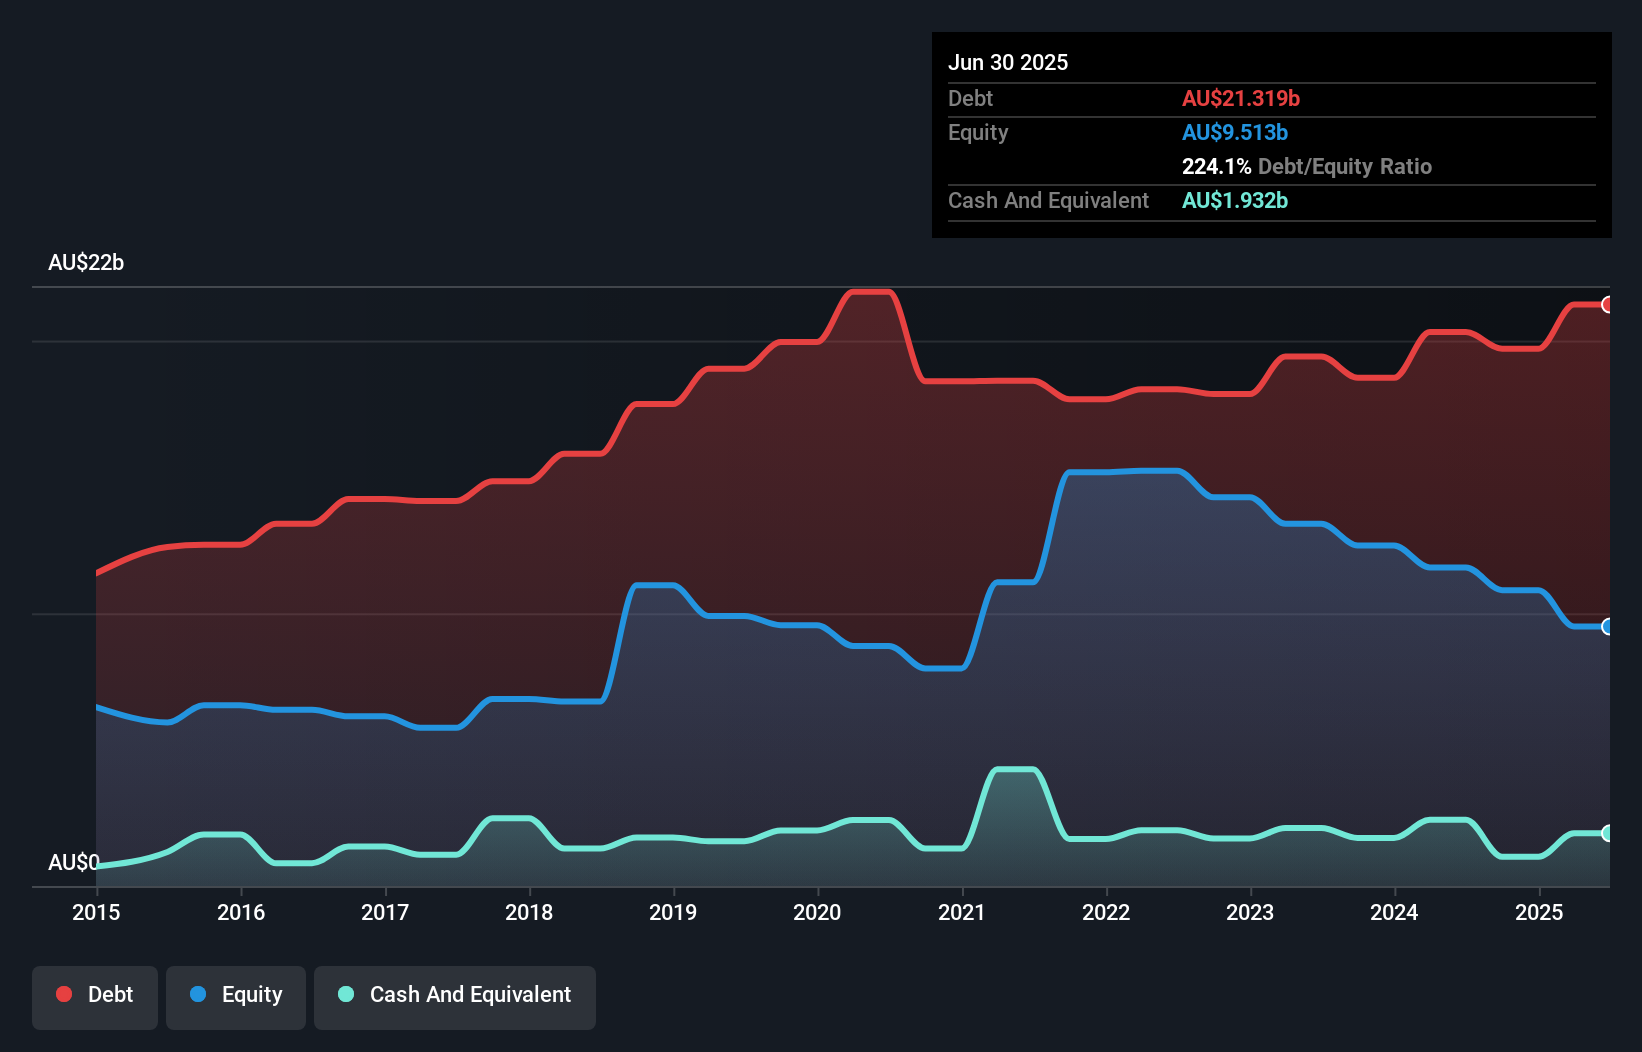
Task: Click the AU$22b y-axis label
Action: (x=86, y=262)
